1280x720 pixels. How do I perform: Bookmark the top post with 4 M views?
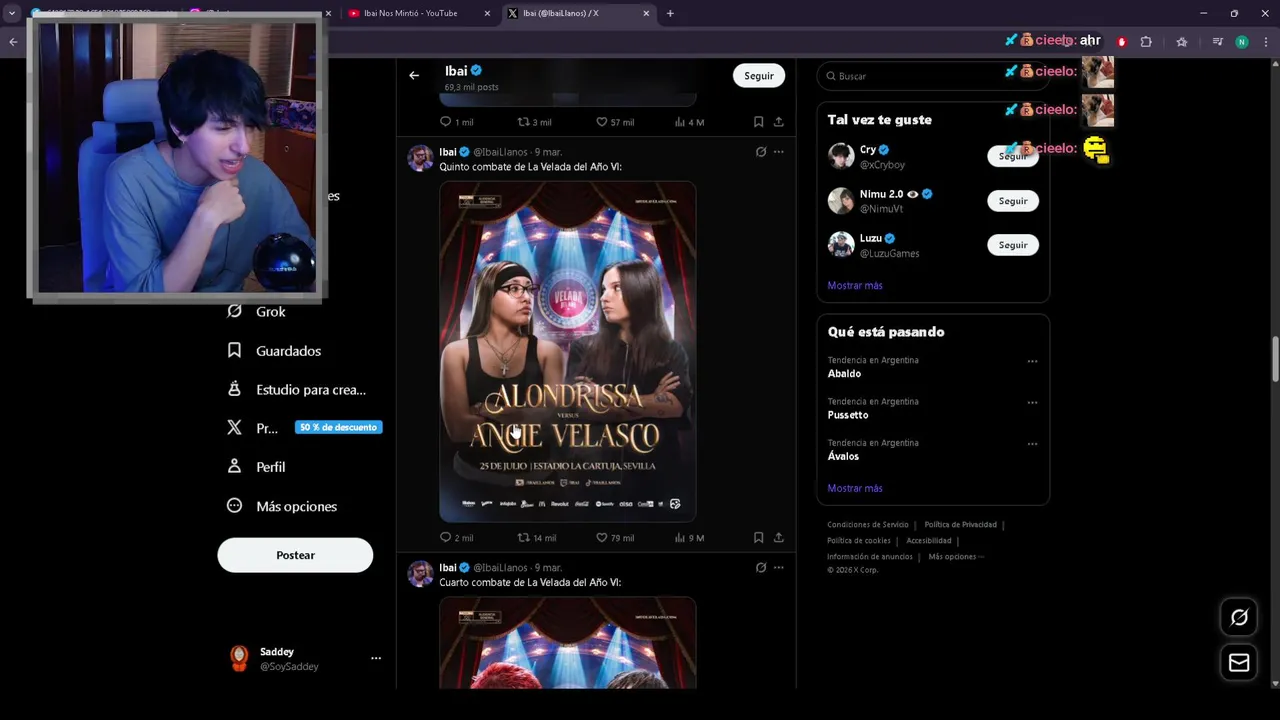(x=758, y=122)
